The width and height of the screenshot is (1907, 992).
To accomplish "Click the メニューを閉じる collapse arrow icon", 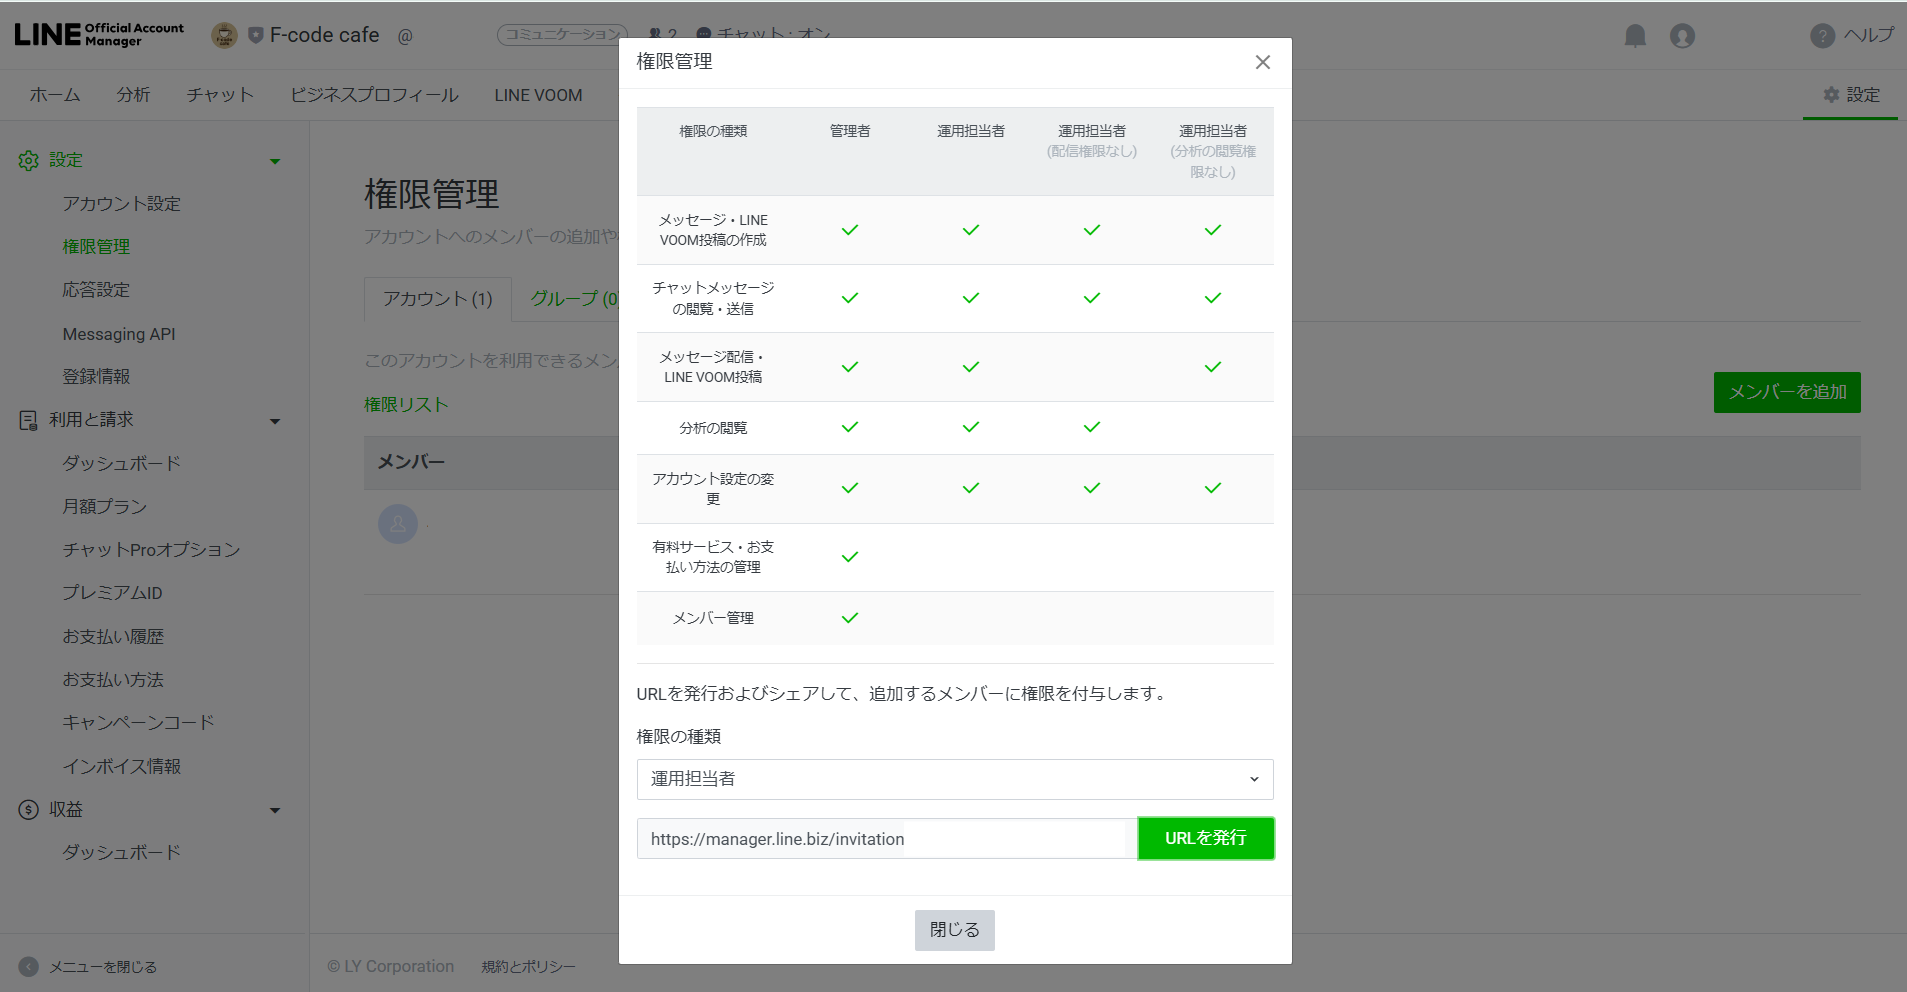I will click(x=28, y=967).
